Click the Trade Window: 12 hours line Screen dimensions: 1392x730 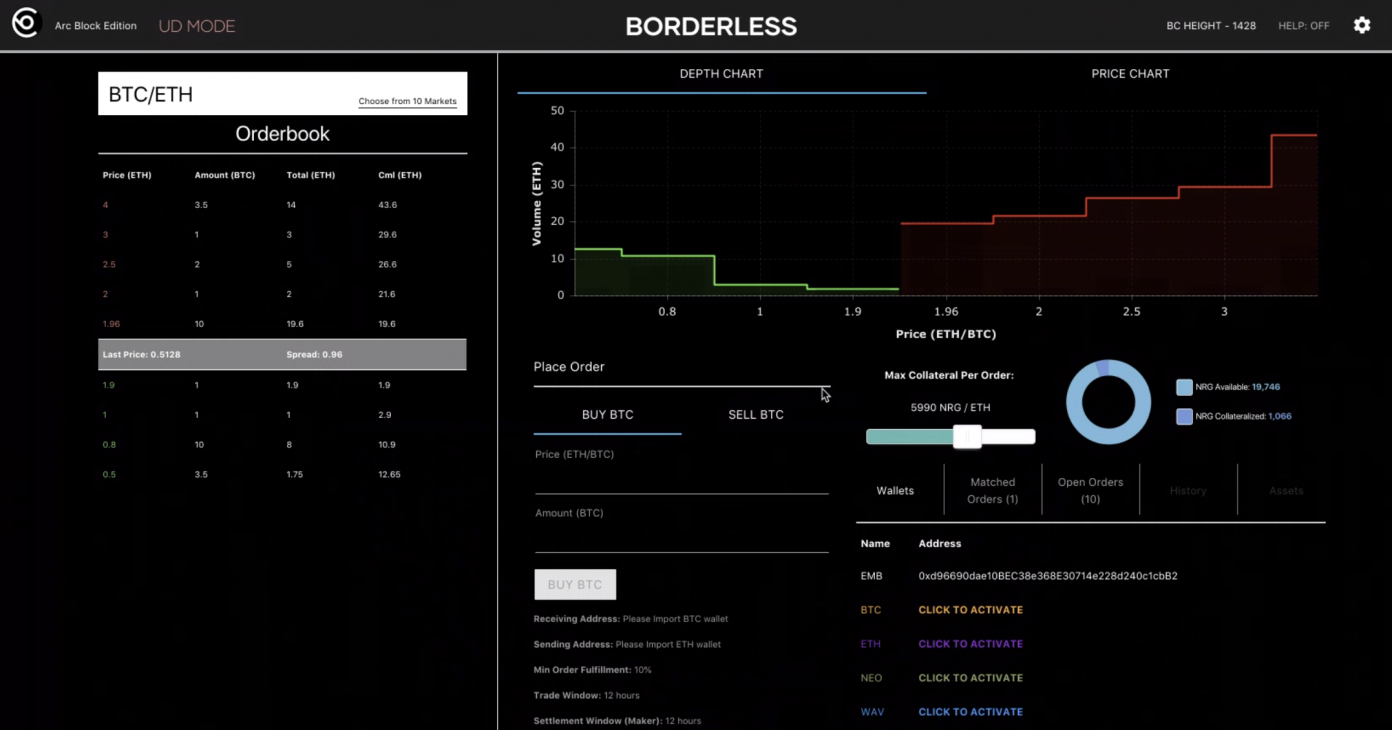point(587,695)
